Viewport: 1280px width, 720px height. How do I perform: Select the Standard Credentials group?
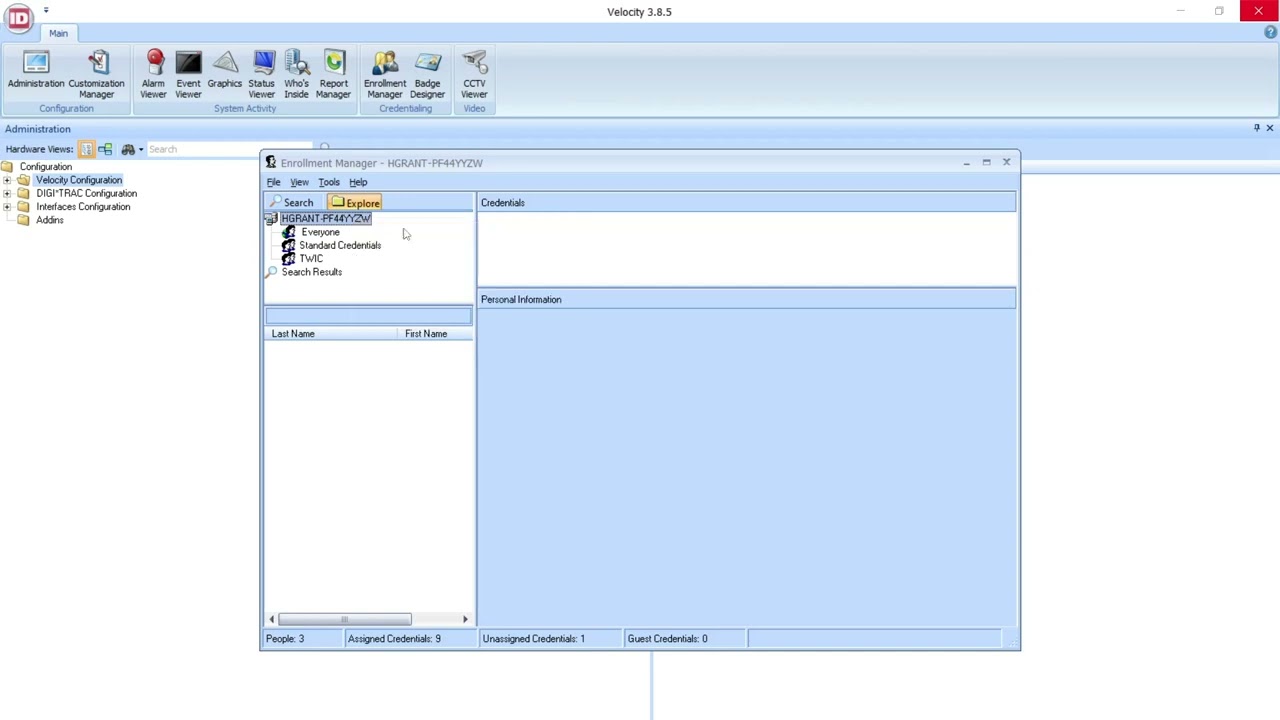[340, 245]
